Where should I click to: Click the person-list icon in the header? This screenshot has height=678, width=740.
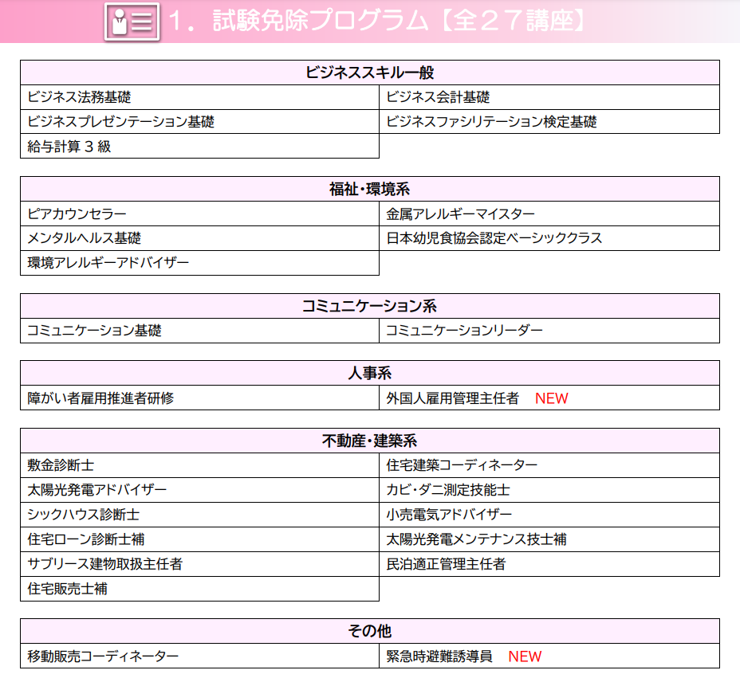pyautogui.click(x=132, y=22)
